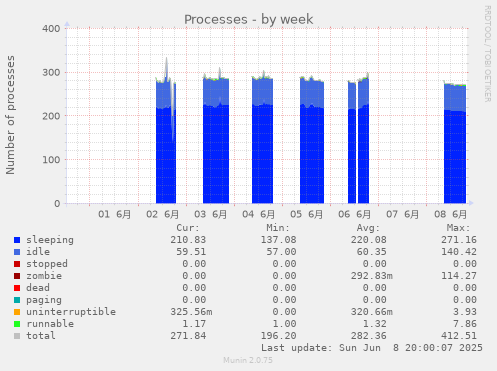Select sleeping maximum value 271.16

click(459, 240)
